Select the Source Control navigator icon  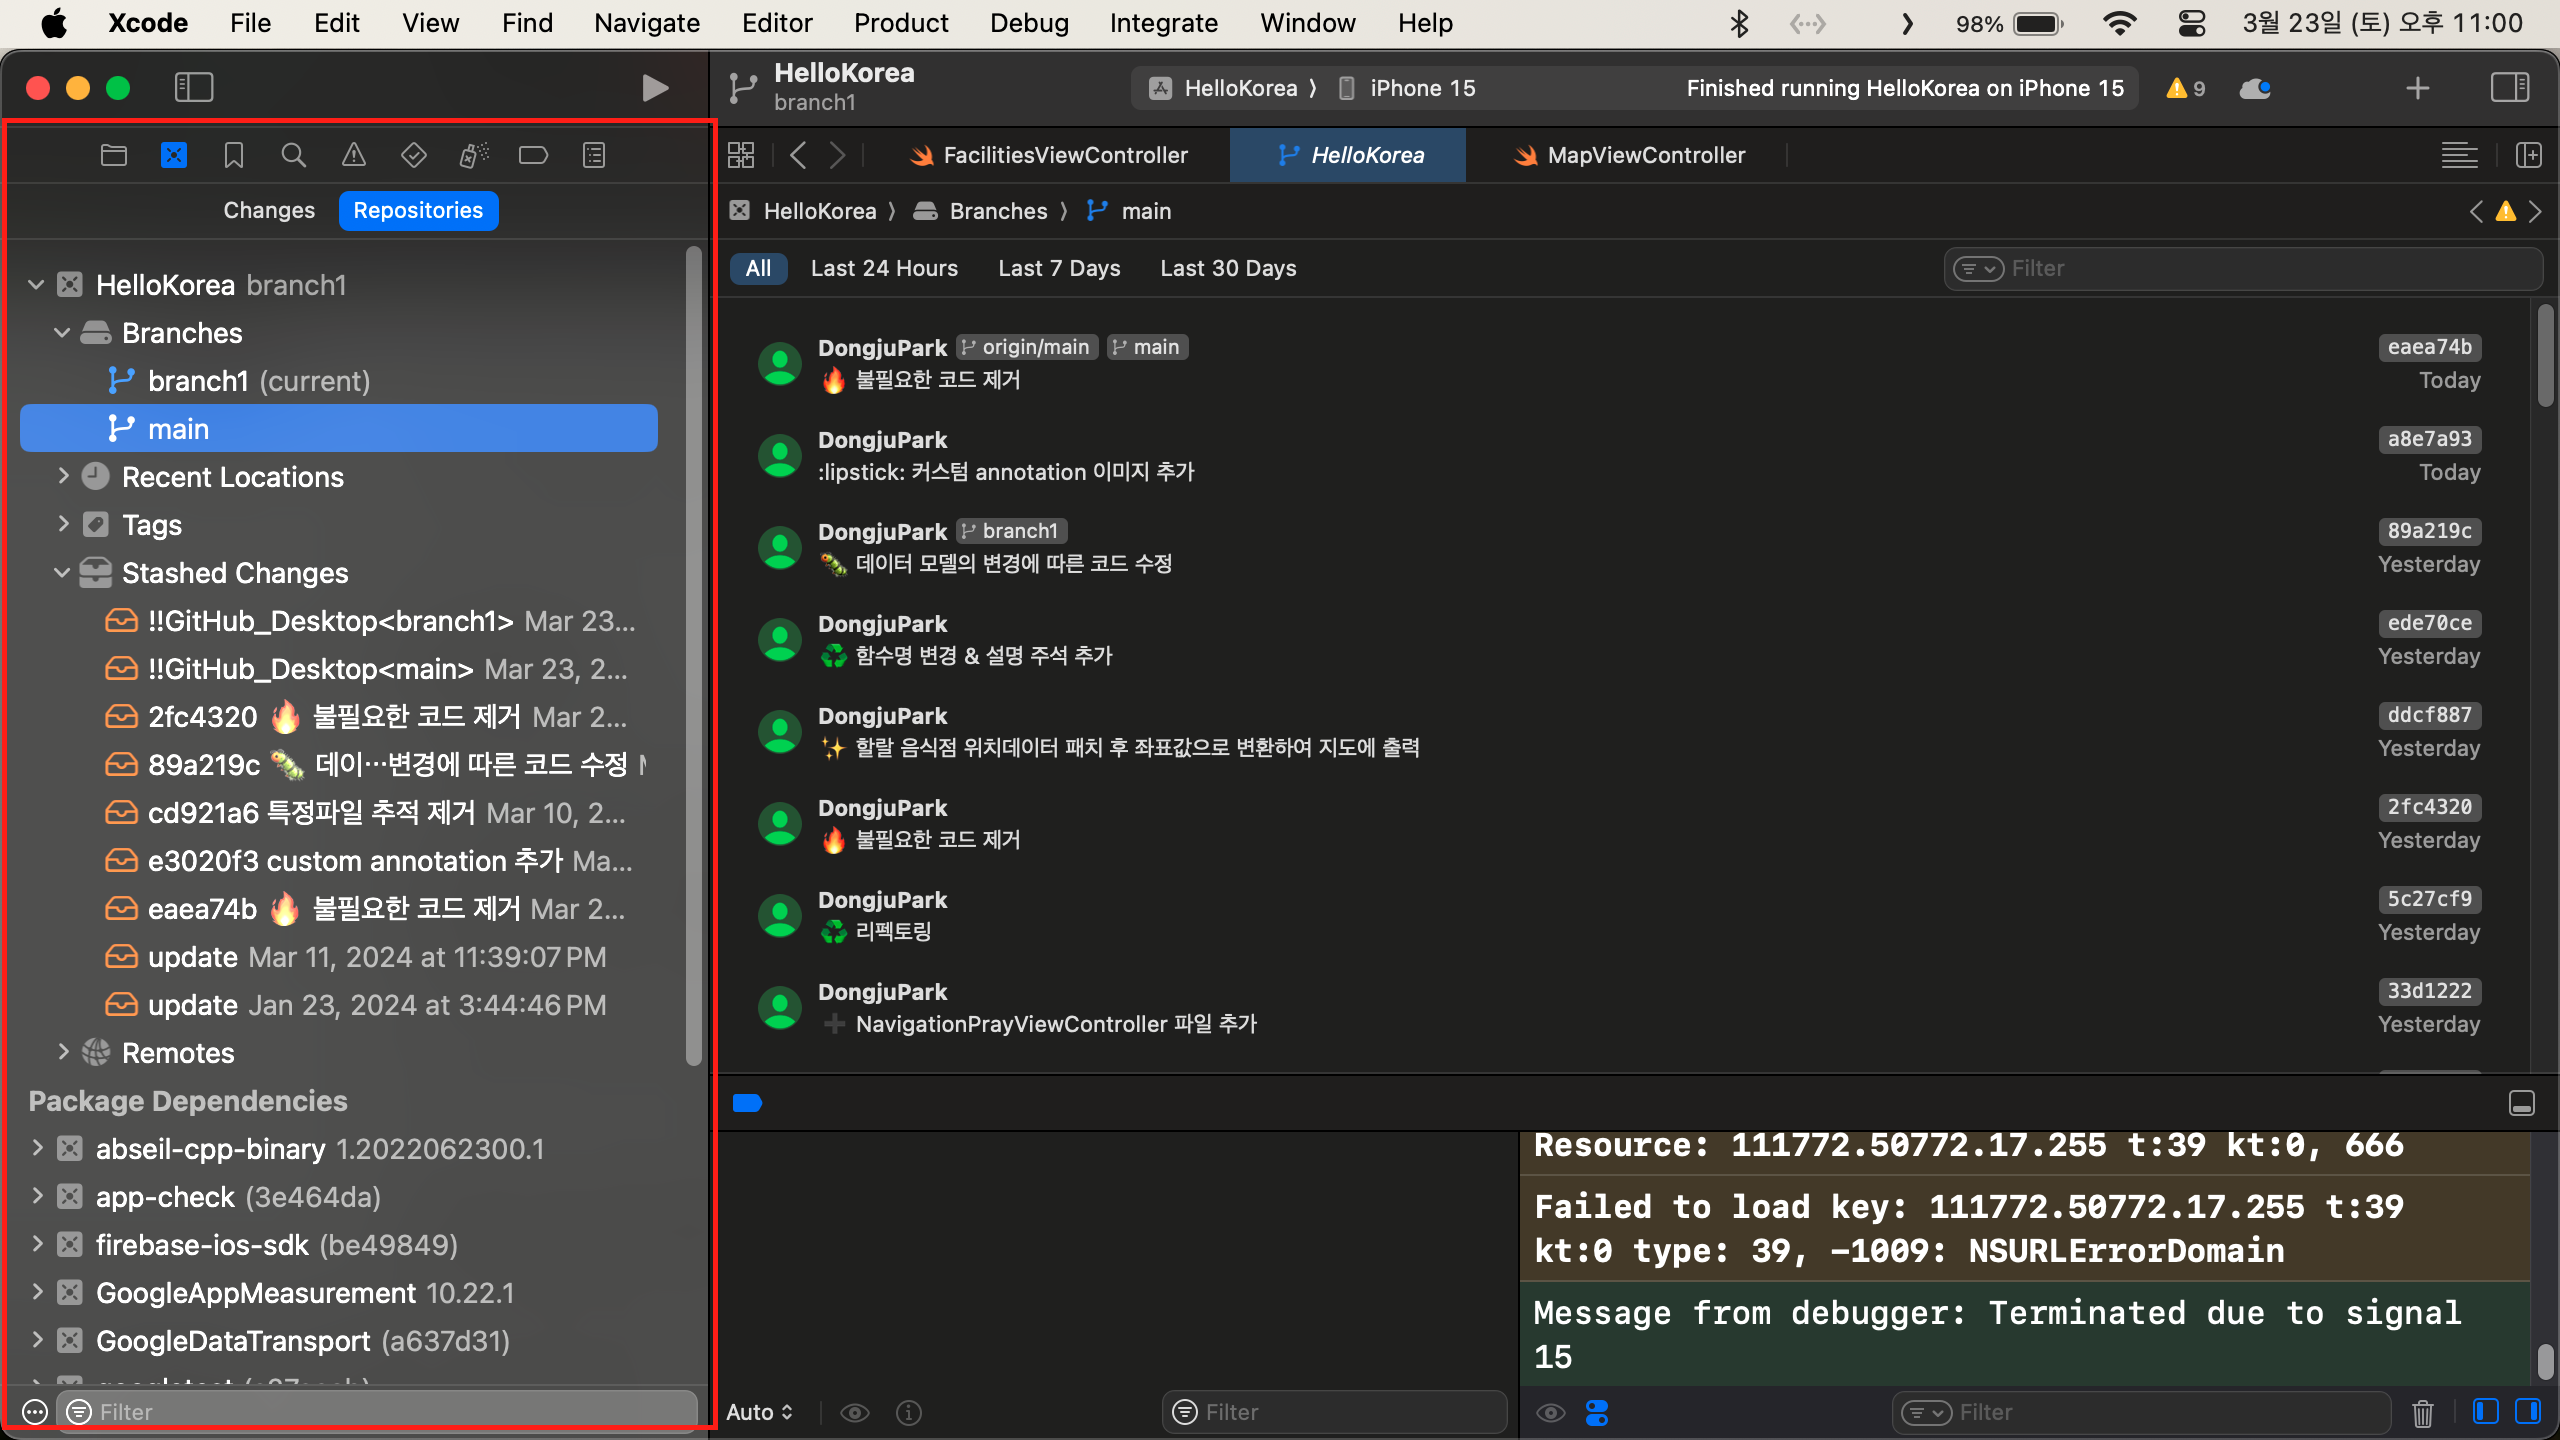174,155
